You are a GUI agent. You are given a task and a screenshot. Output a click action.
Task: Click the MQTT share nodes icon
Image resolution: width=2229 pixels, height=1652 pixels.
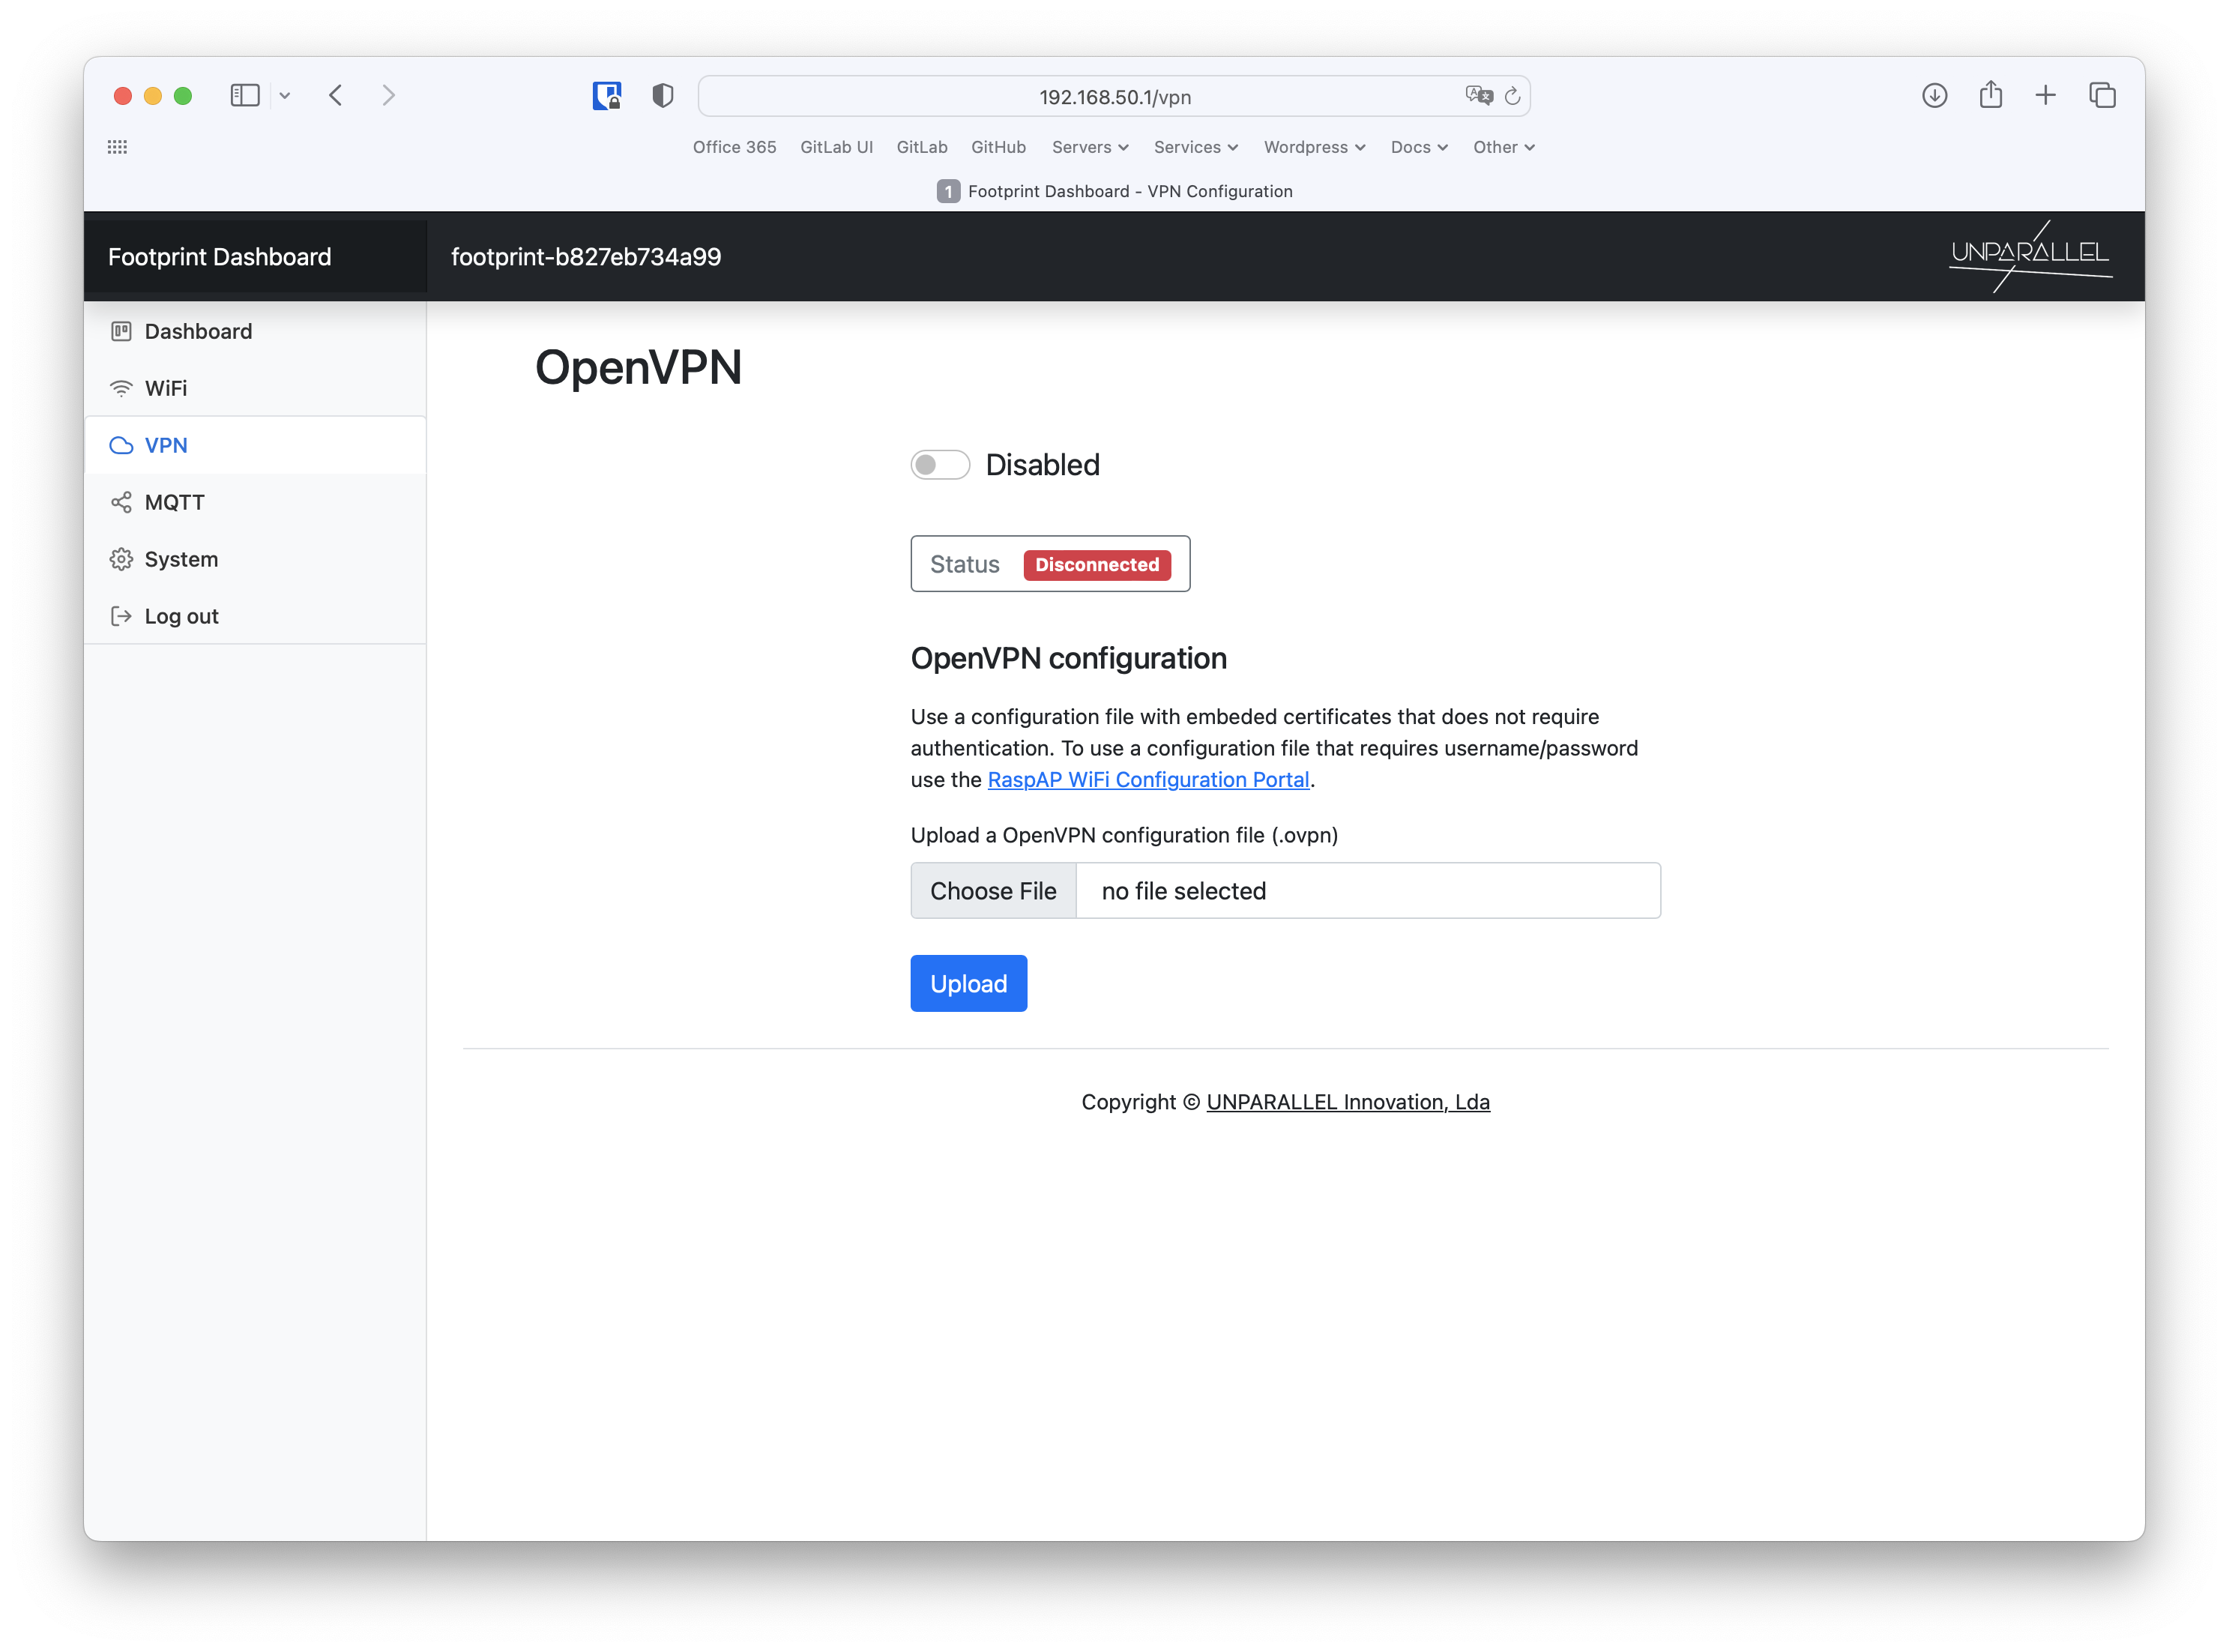[x=121, y=502]
